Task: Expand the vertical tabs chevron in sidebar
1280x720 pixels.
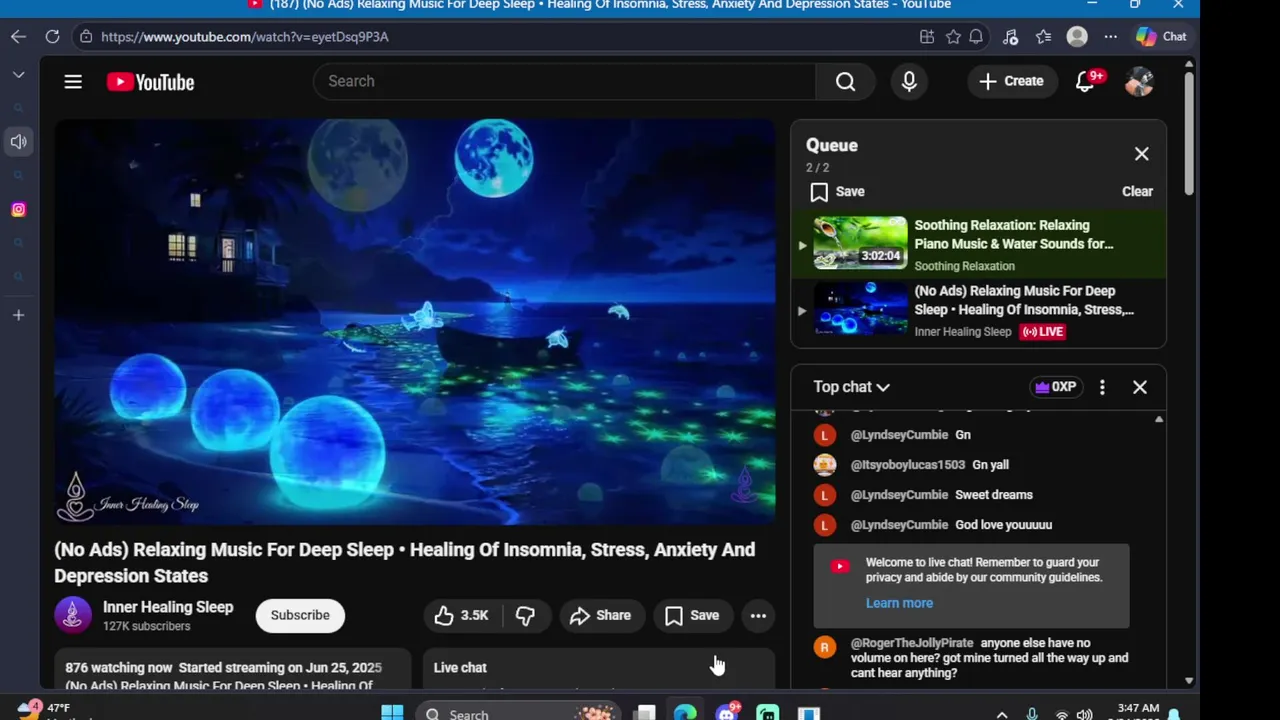Action: point(19,75)
